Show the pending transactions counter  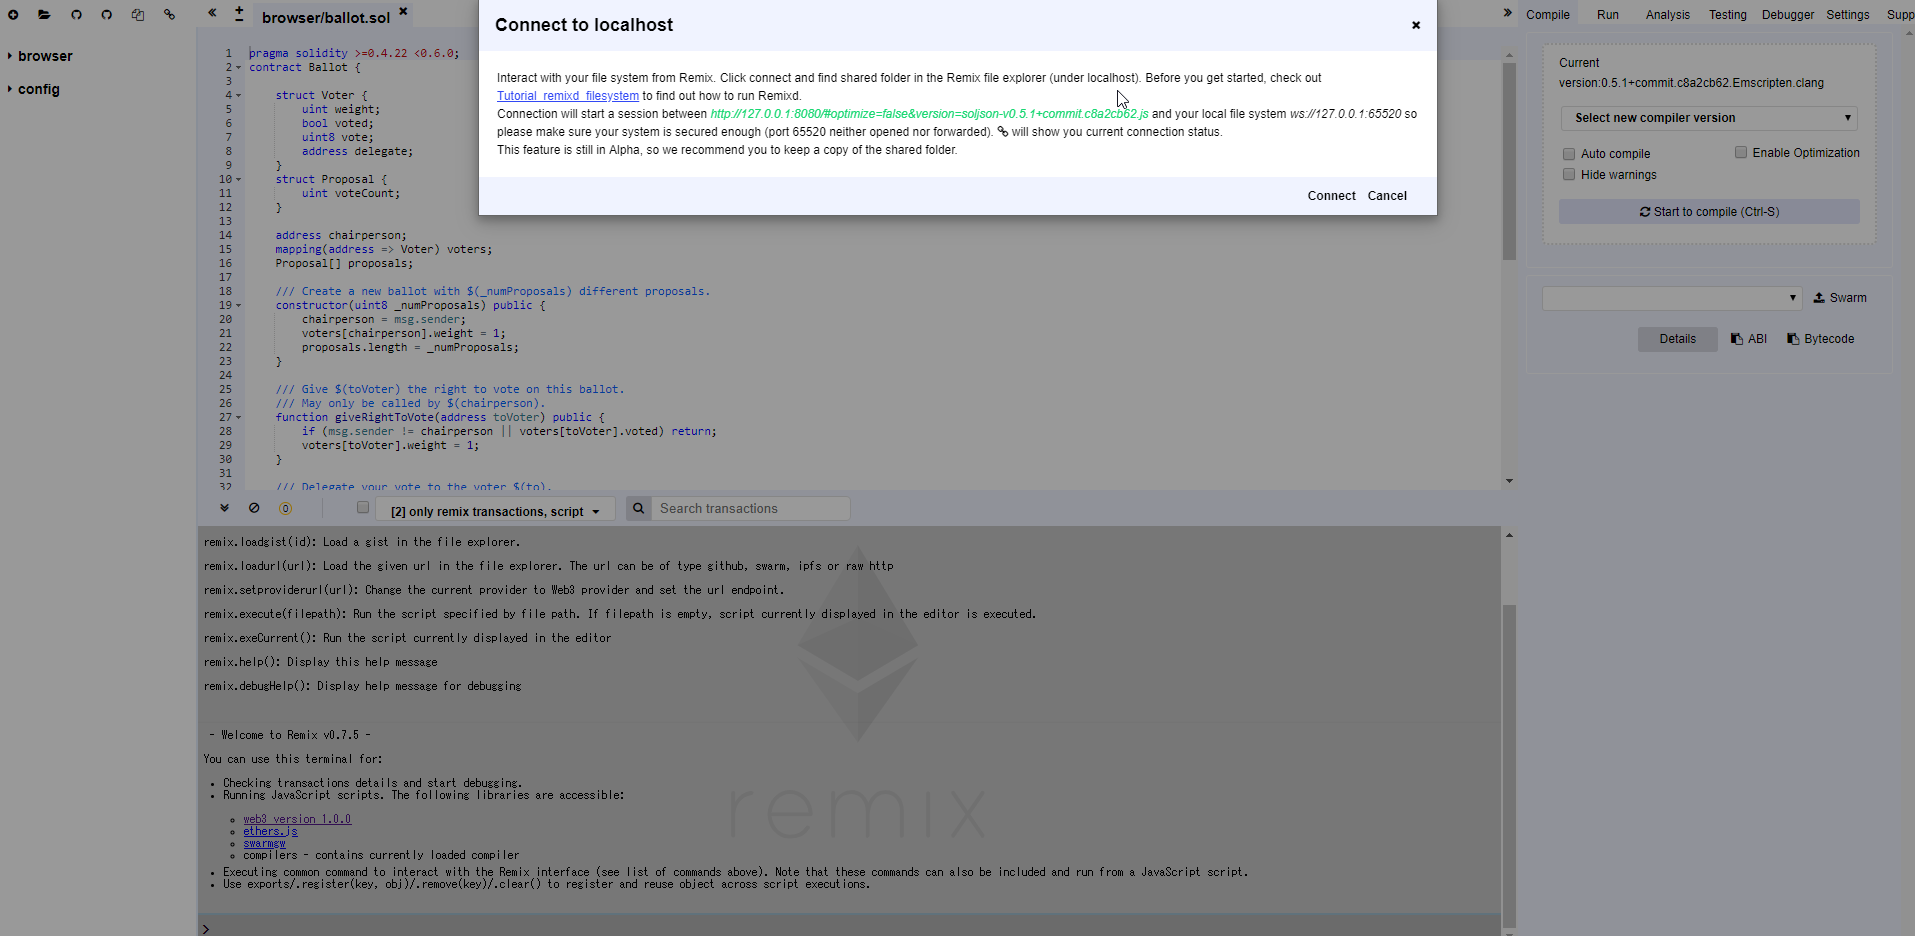tap(285, 508)
